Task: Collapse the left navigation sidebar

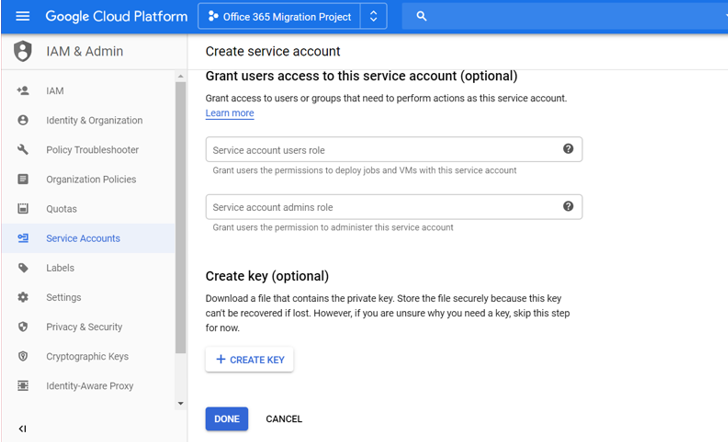Action: coord(23,429)
